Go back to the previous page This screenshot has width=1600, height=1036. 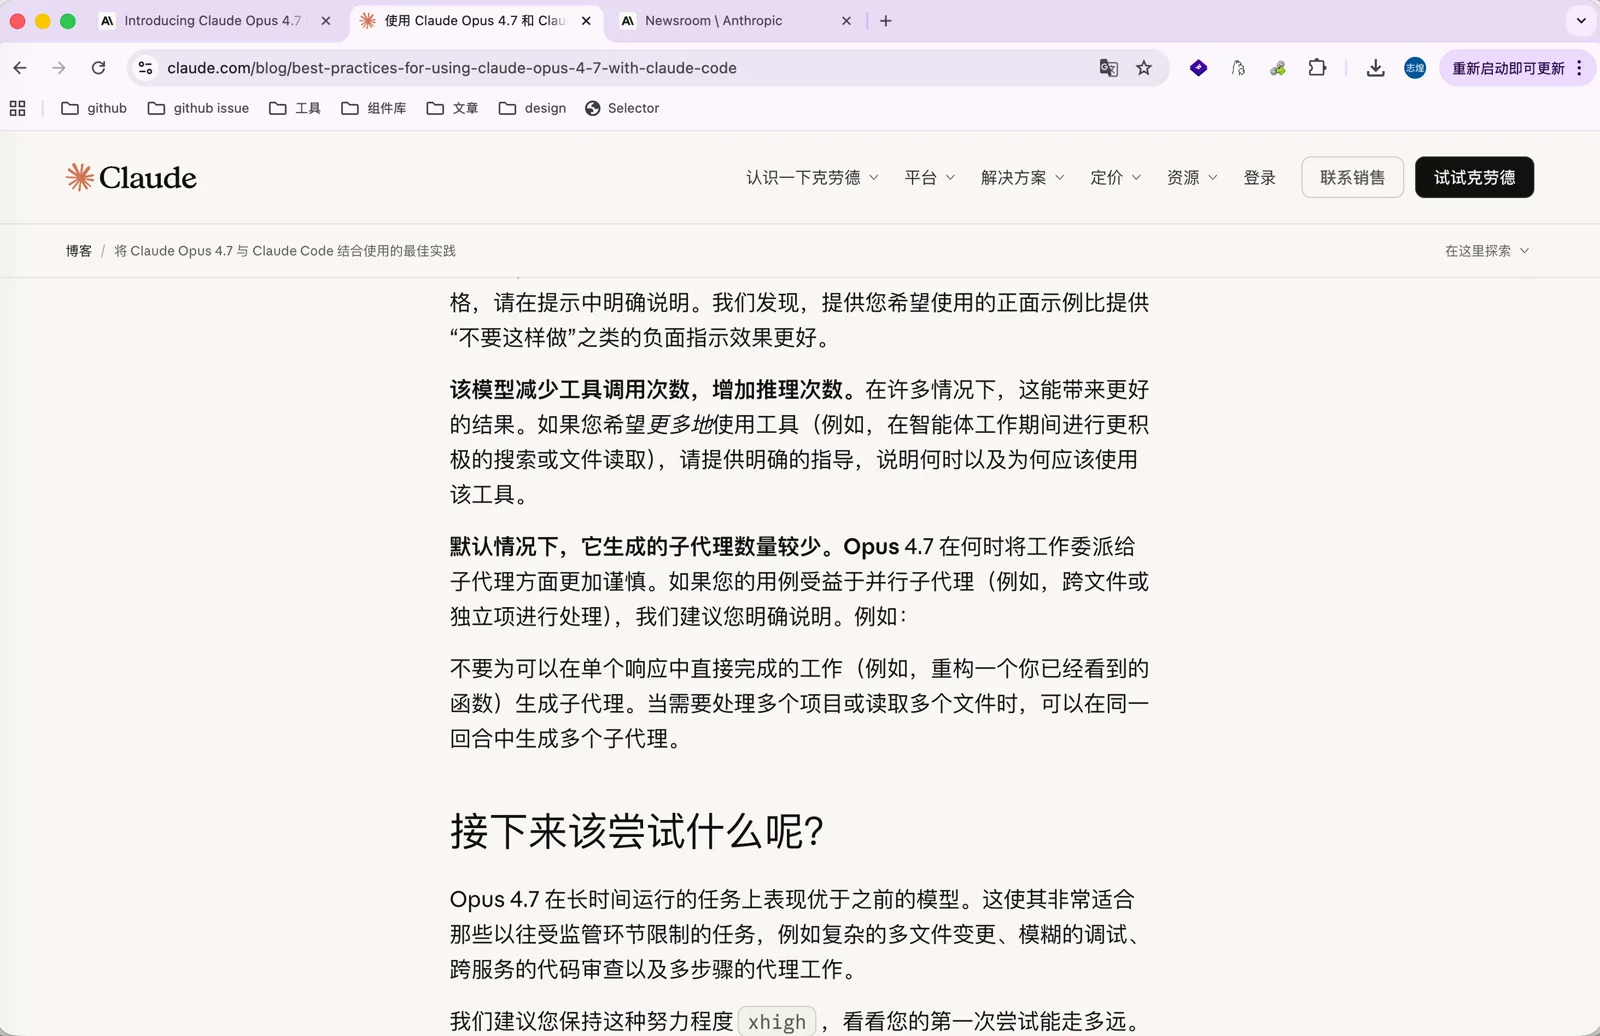point(20,68)
